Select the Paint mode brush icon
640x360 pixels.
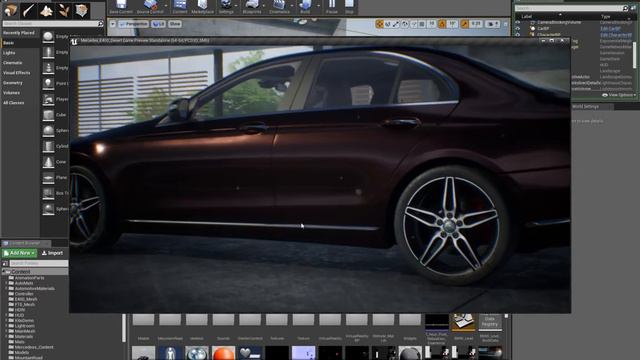[x=28, y=10]
